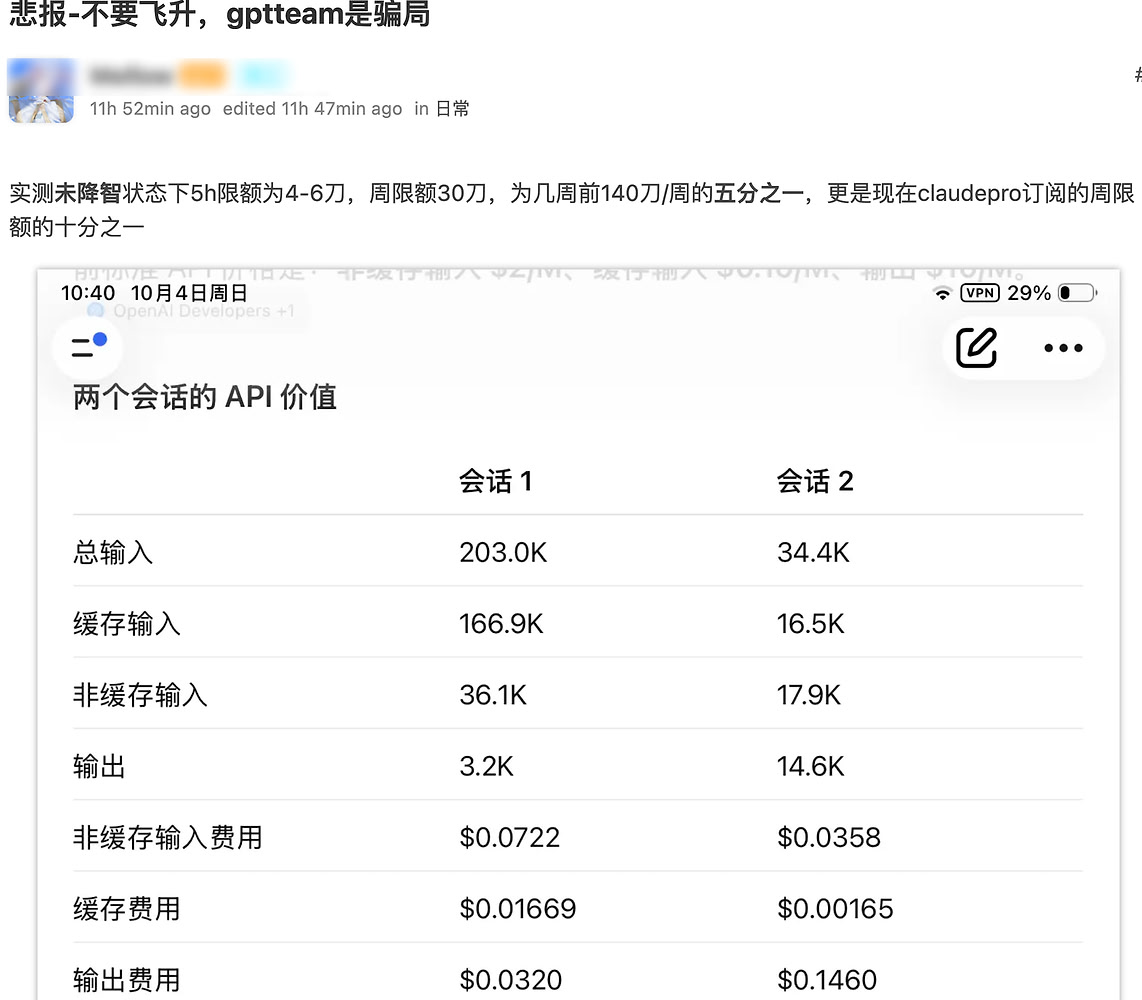
Task: Open the sidebar menu icon with blue dot
Action: click(88, 346)
